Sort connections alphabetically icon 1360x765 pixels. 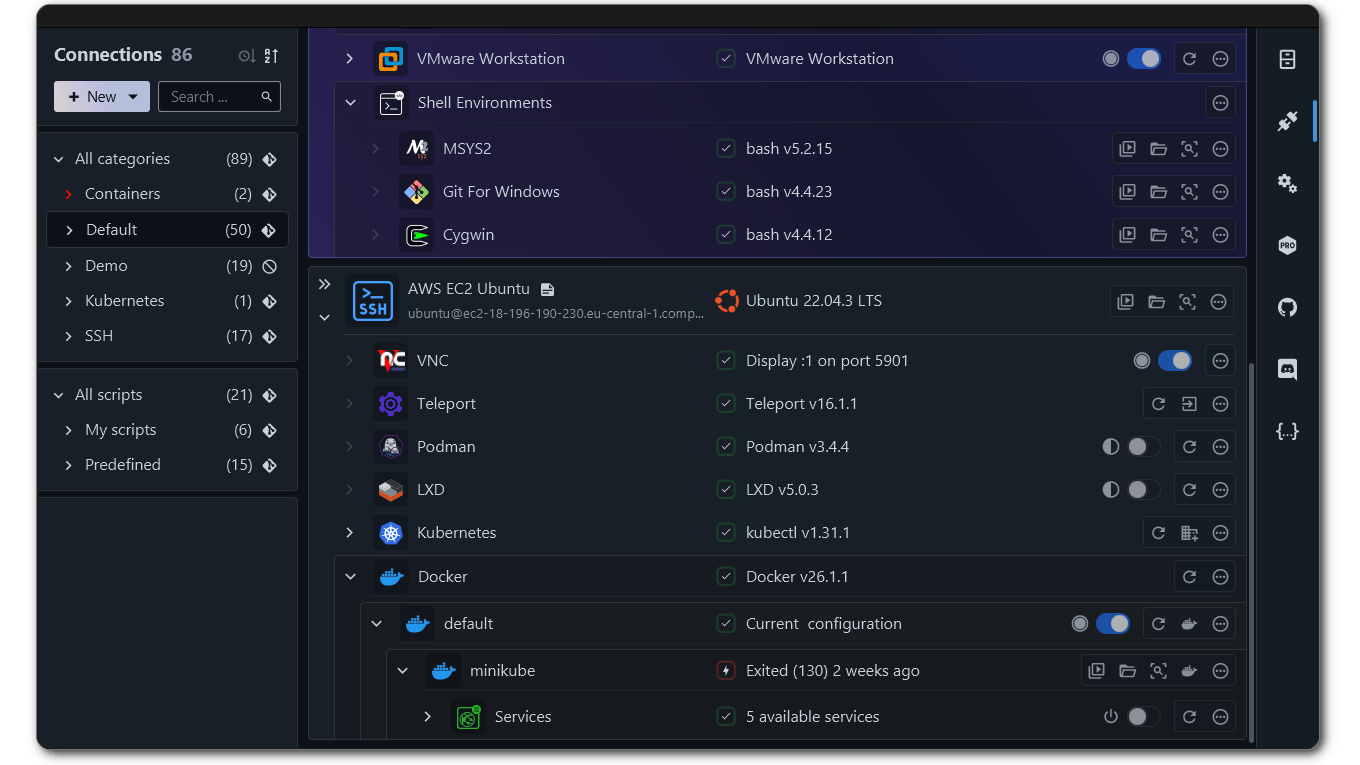pyautogui.click(x=271, y=56)
